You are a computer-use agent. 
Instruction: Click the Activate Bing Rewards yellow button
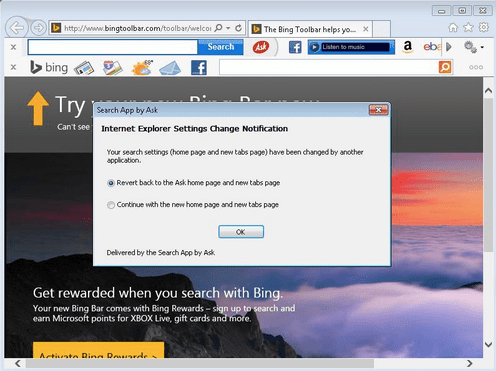(98, 350)
